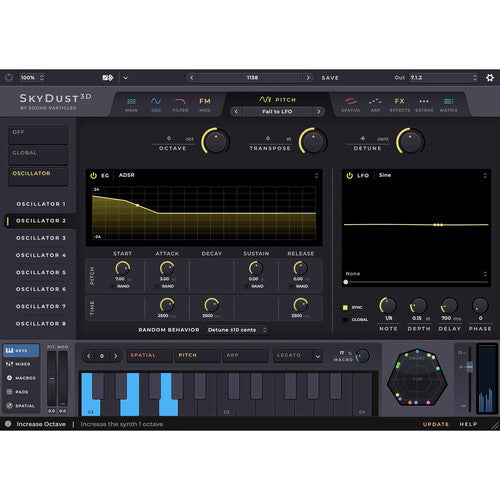Show the Pads panel
The image size is (500, 500).
click(x=17, y=392)
